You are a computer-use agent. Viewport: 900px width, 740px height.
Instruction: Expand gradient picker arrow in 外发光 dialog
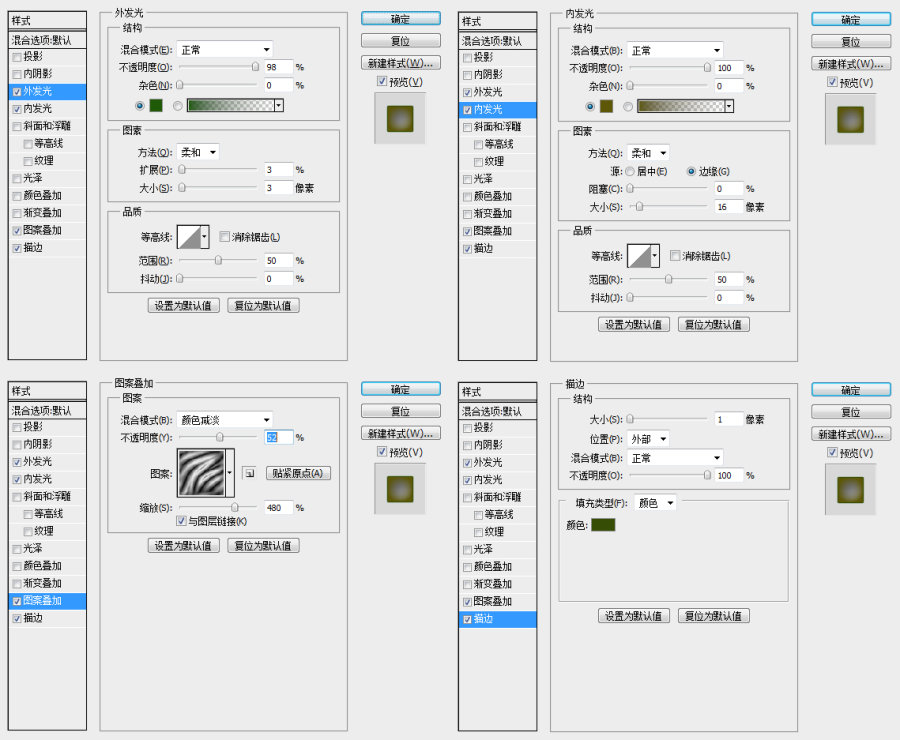coord(279,105)
